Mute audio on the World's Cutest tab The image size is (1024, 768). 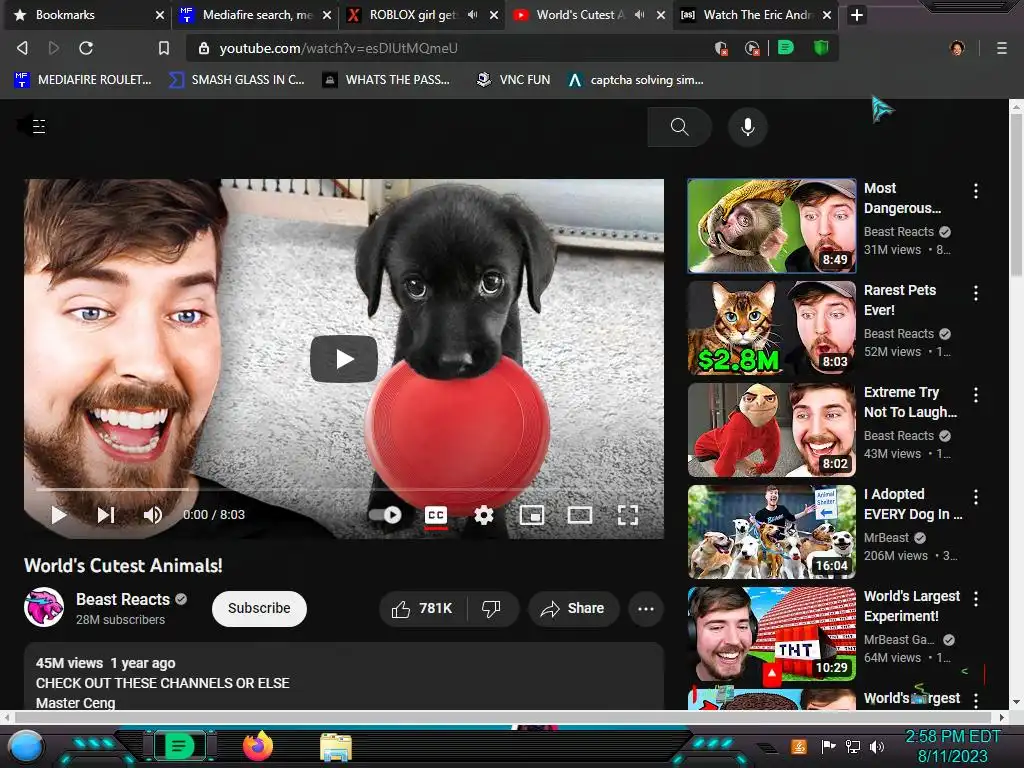[640, 14]
